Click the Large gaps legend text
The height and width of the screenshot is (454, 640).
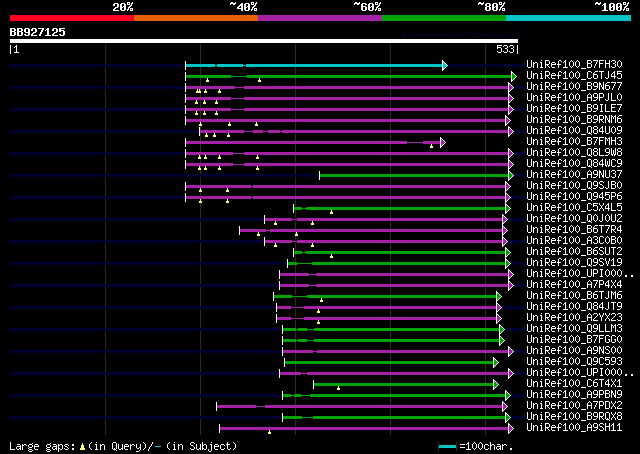pos(42,446)
